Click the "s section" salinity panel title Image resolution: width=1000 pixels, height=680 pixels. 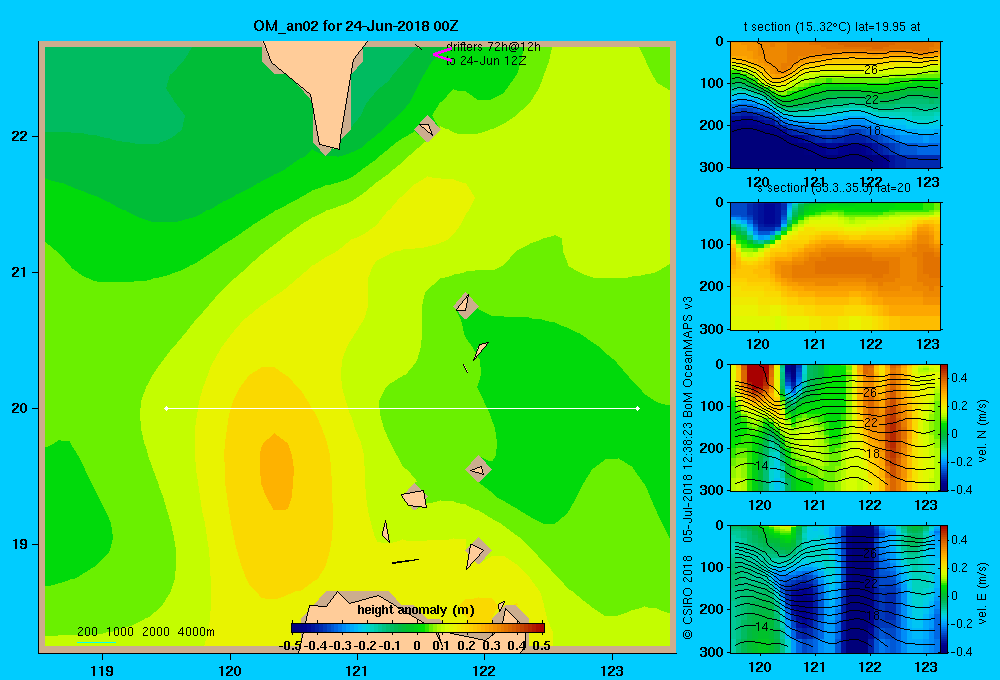[x=833, y=188]
